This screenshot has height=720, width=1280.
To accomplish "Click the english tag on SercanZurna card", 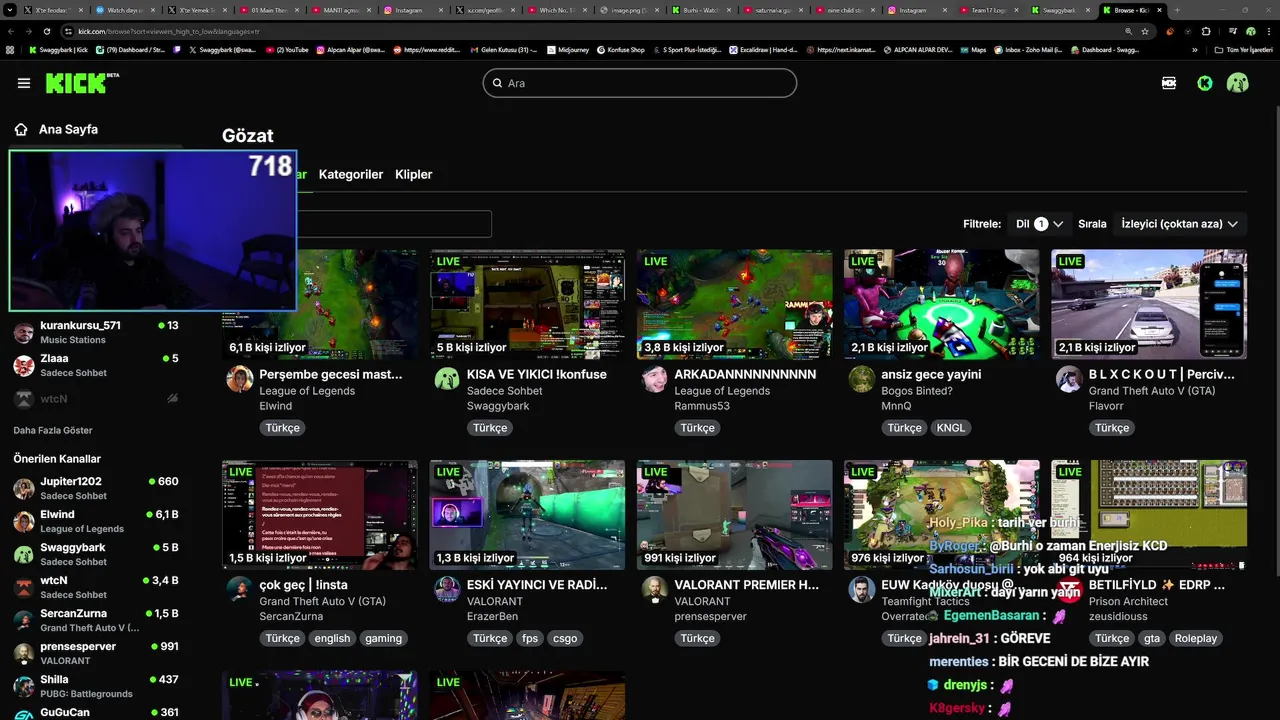I will 332,638.
